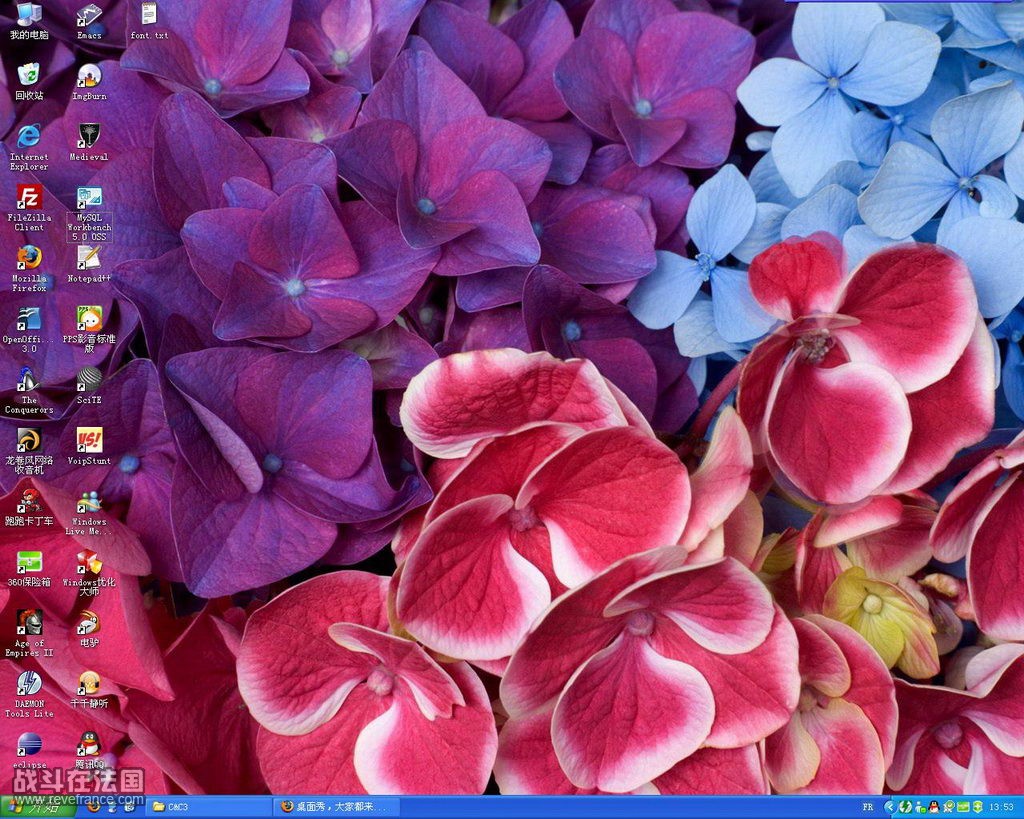
Task: Select the font.txt file icon
Action: click(149, 20)
